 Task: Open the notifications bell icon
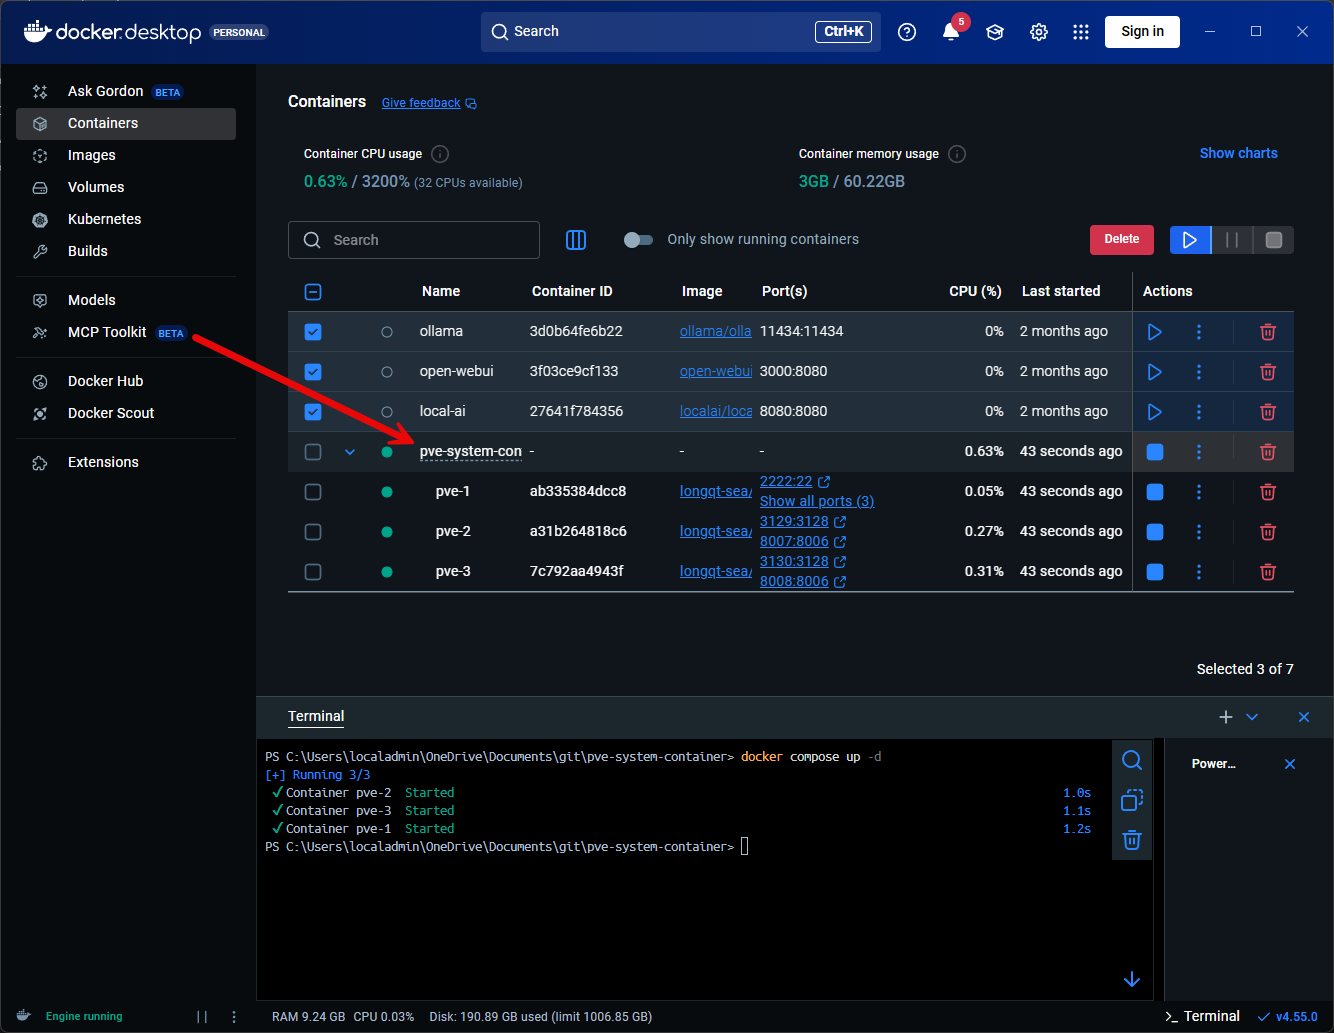(951, 32)
